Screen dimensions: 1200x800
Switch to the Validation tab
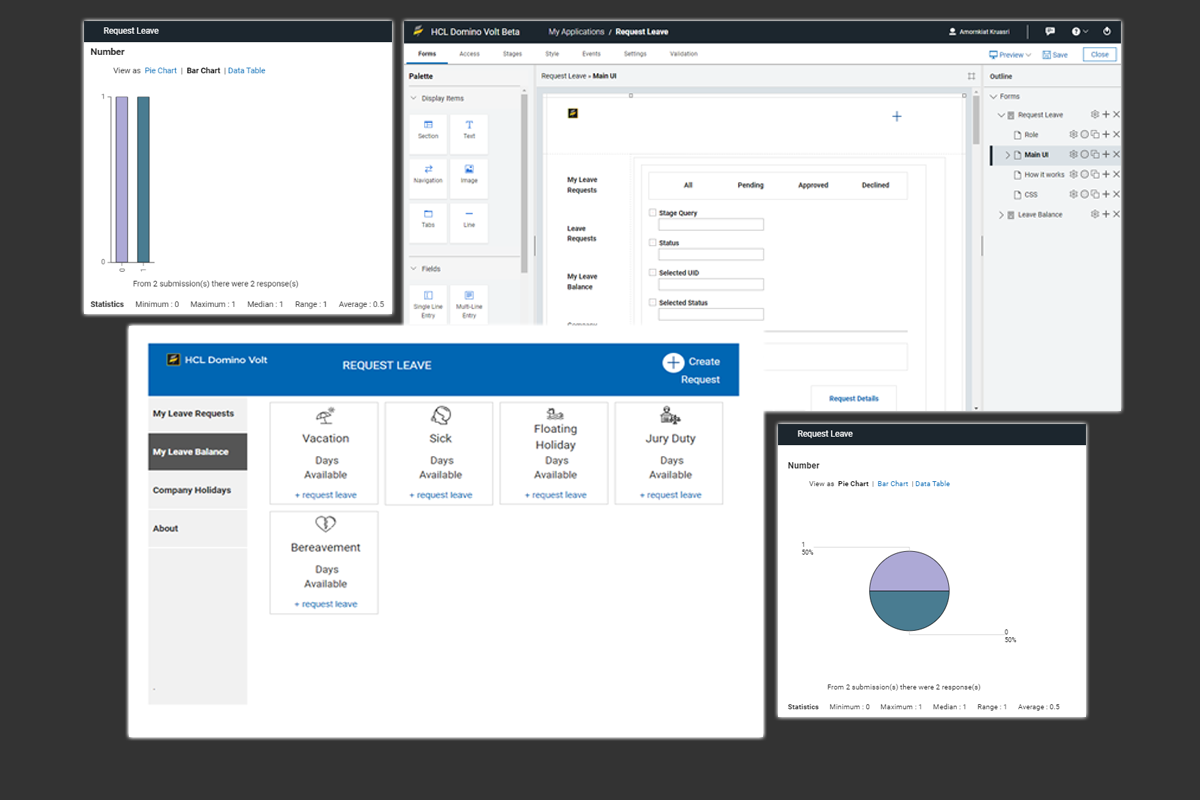[x=683, y=54]
